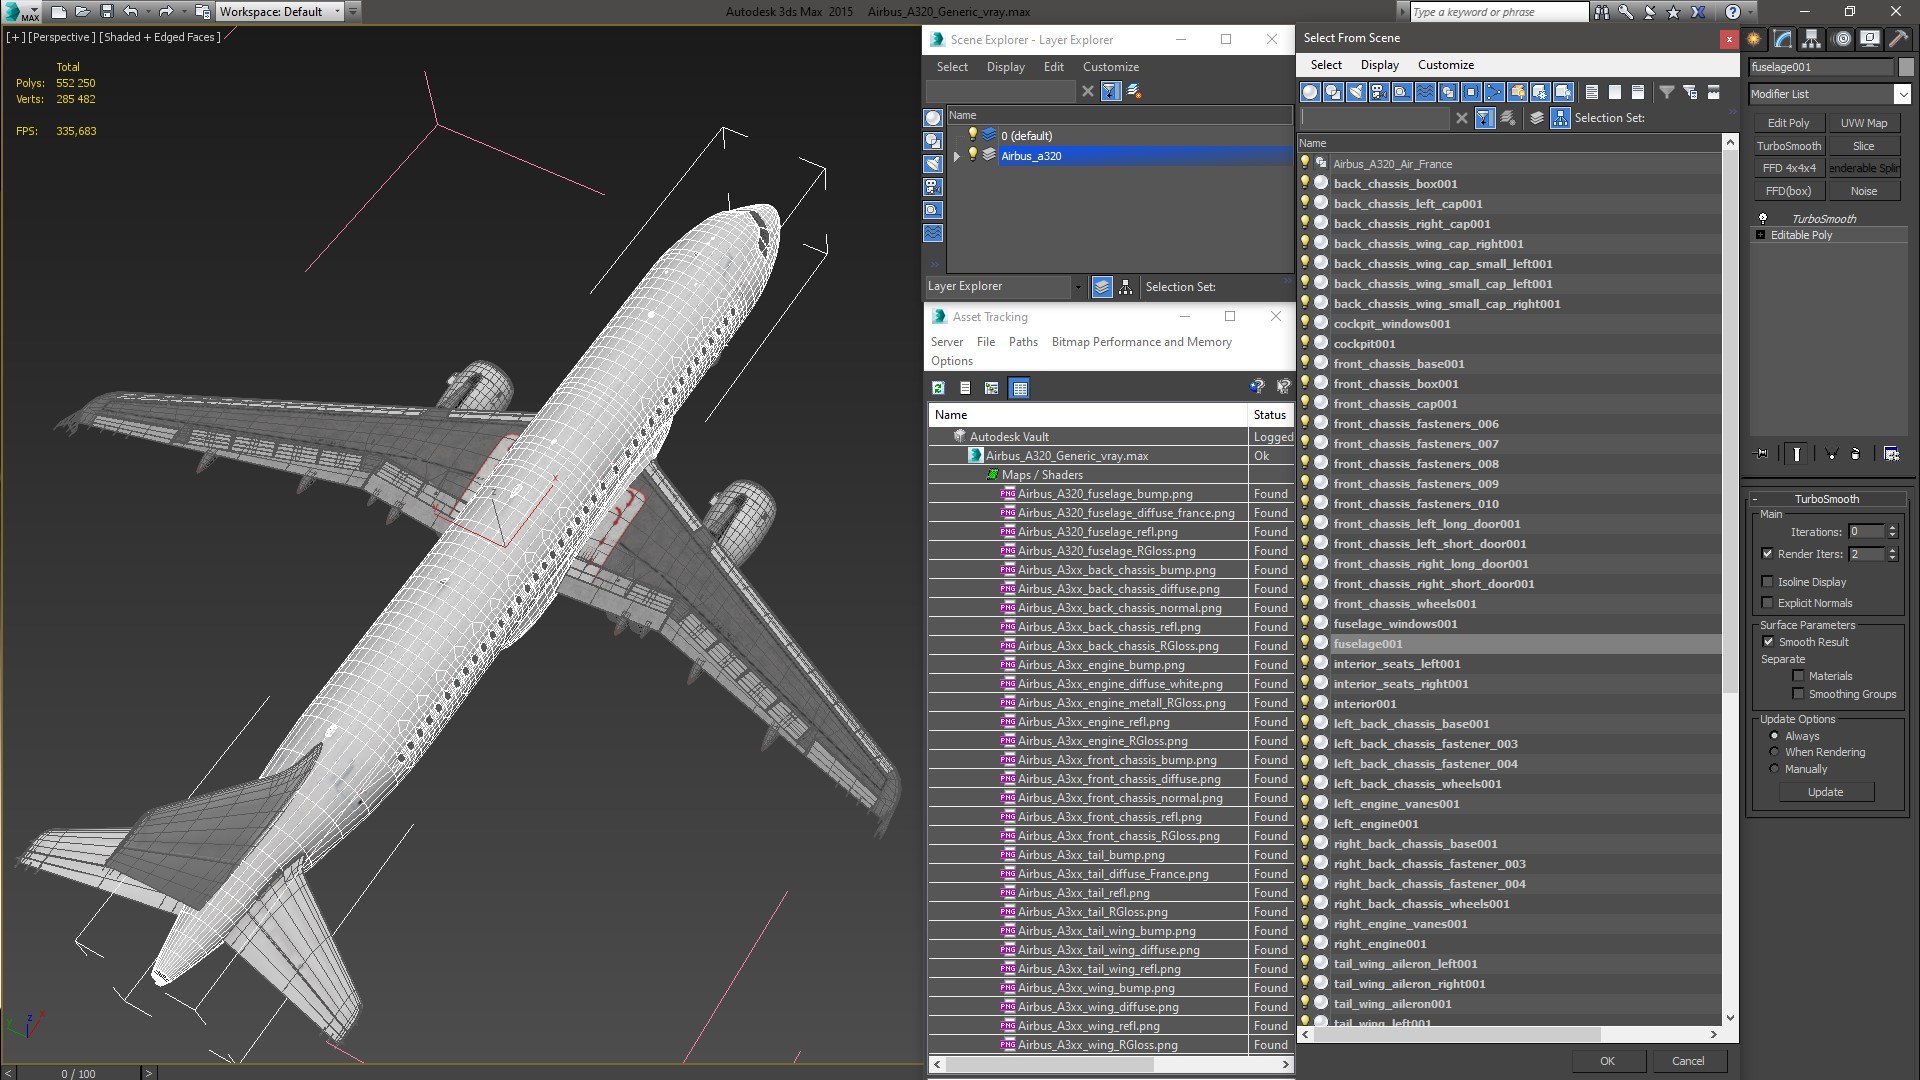This screenshot has width=1920, height=1080.
Task: Click the red close button of Select From Scene
Action: click(1729, 39)
